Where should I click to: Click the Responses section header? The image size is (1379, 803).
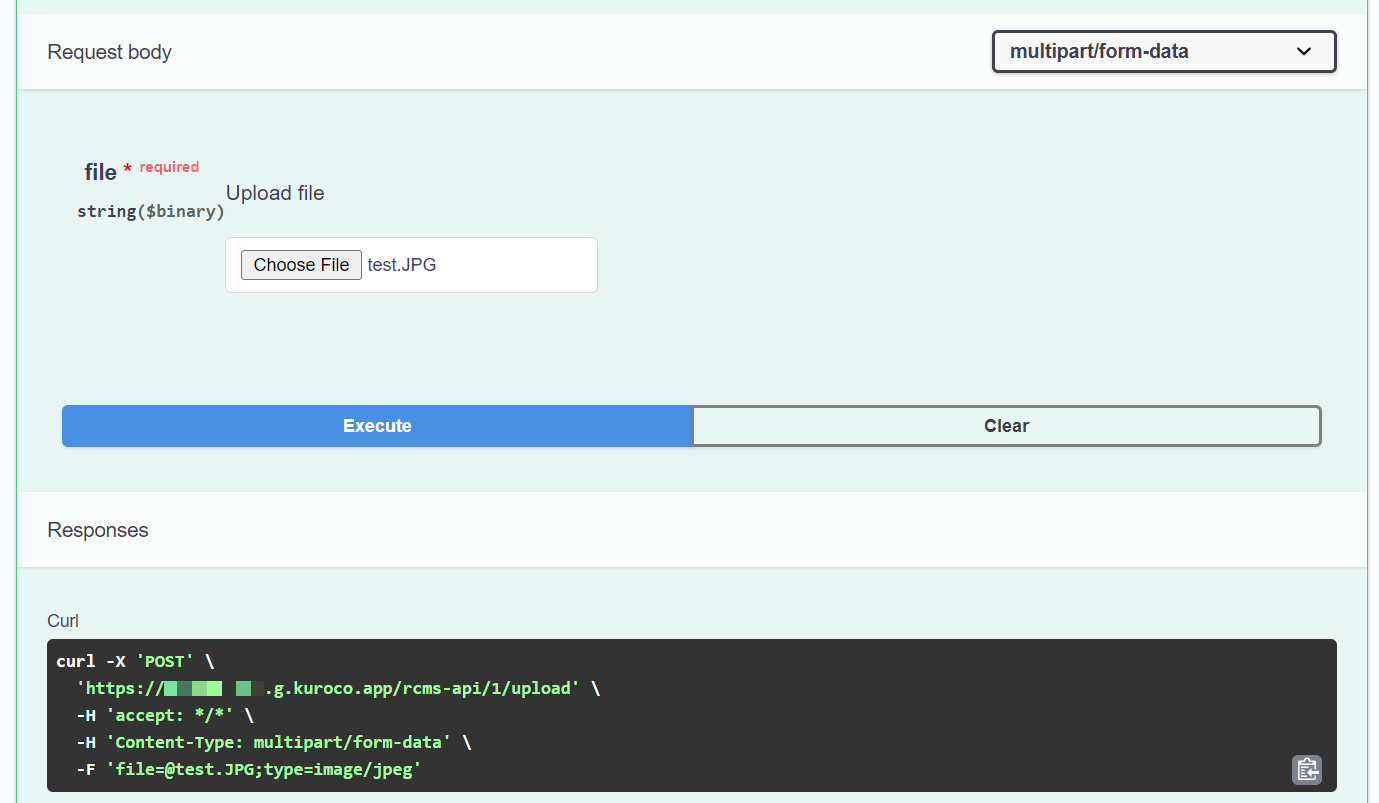(97, 530)
